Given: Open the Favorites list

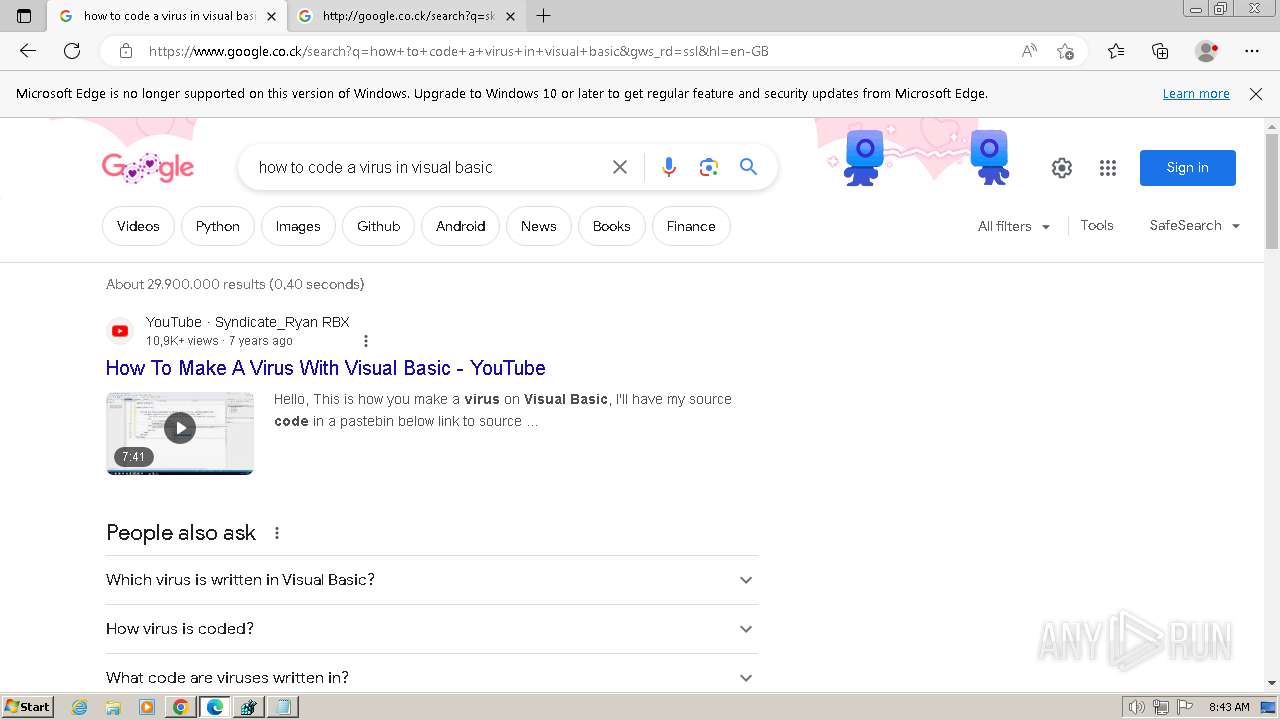Looking at the screenshot, I should [x=1116, y=51].
